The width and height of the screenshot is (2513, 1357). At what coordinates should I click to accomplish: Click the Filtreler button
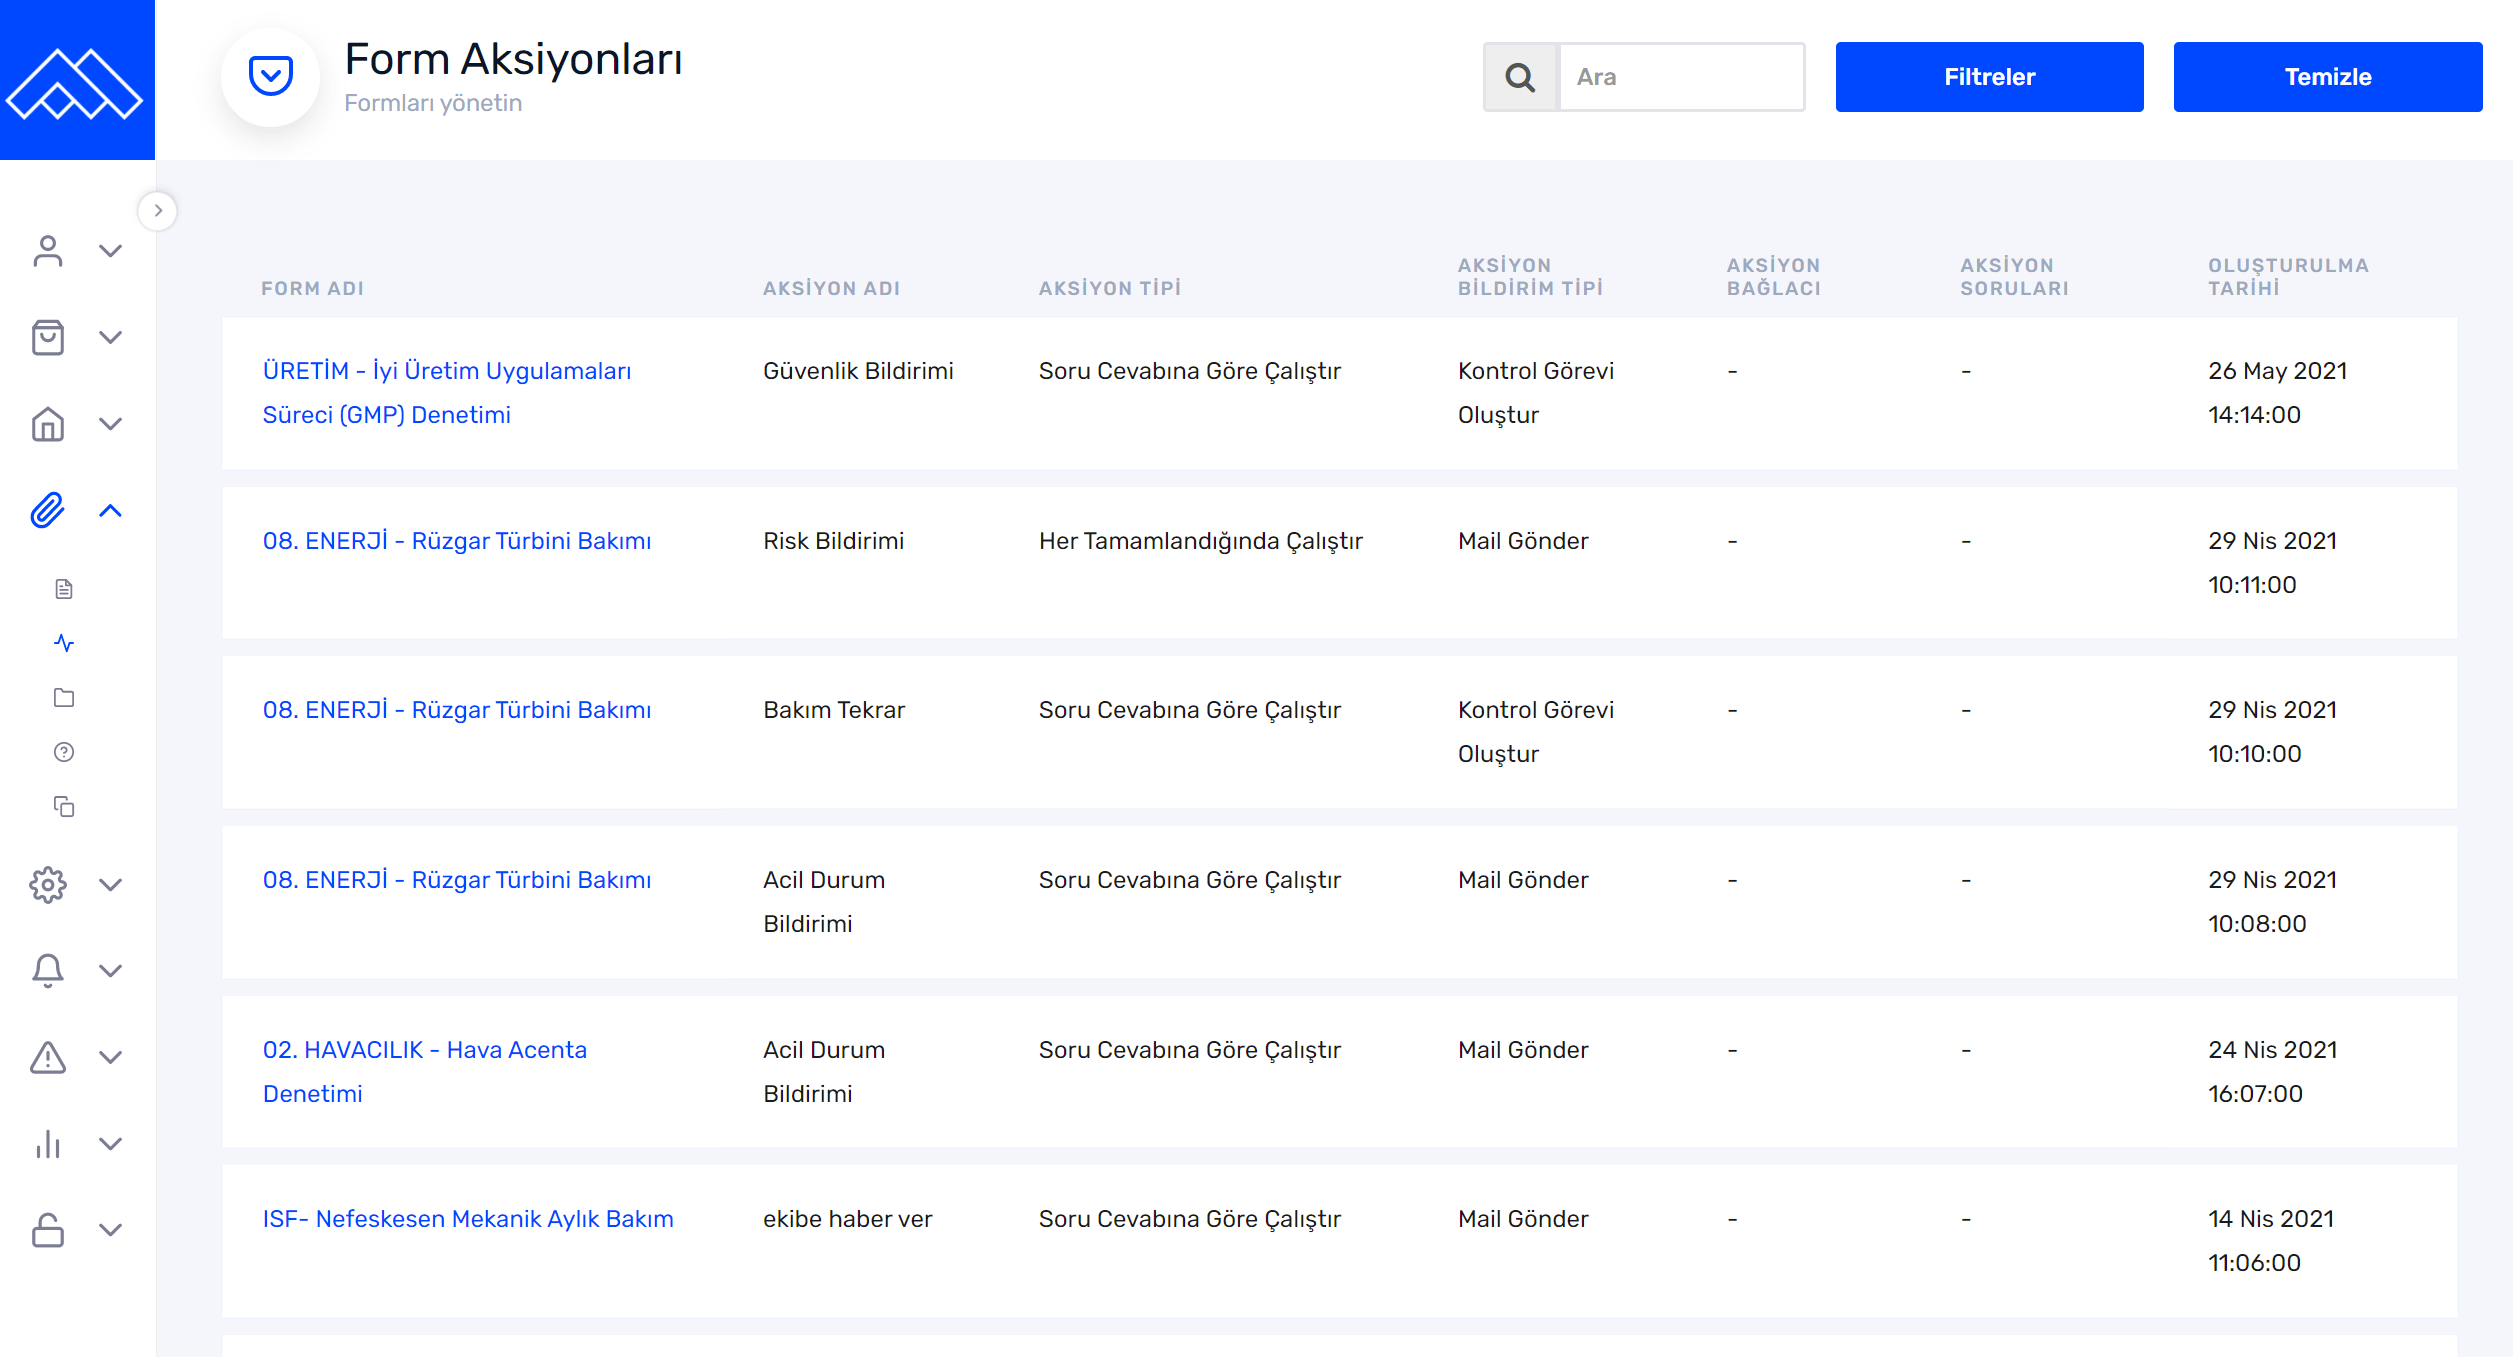[x=1988, y=77]
